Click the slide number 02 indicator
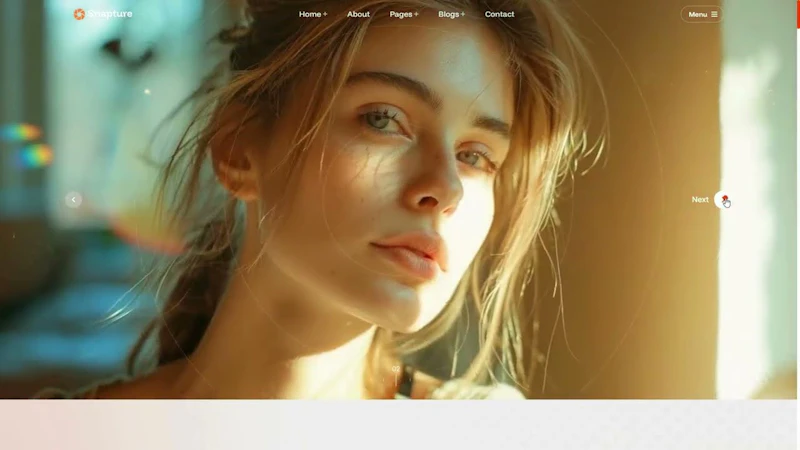The width and height of the screenshot is (800, 450). pyautogui.click(x=396, y=368)
